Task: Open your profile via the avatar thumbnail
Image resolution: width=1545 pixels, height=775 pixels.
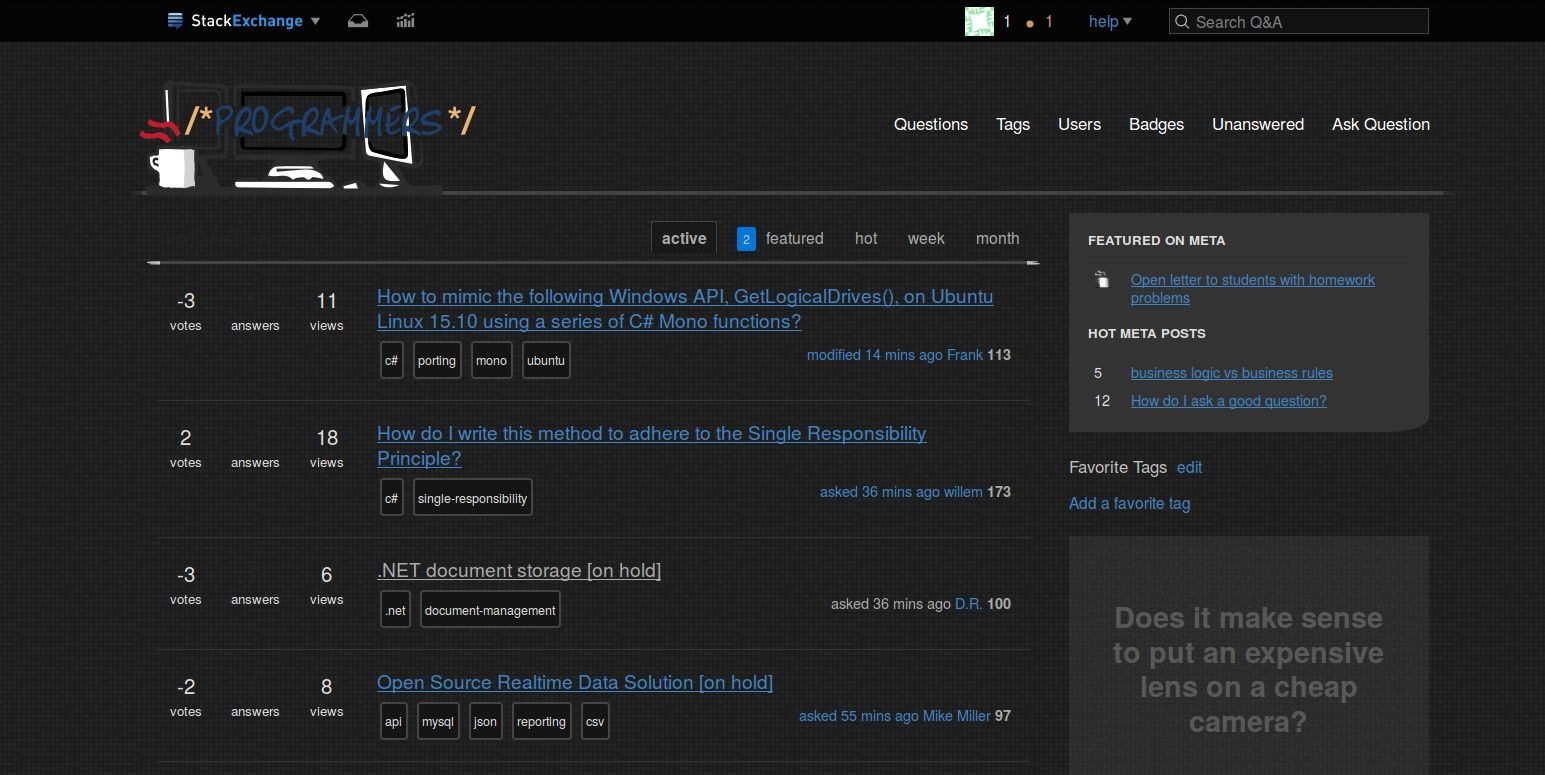Action: pyautogui.click(x=980, y=20)
